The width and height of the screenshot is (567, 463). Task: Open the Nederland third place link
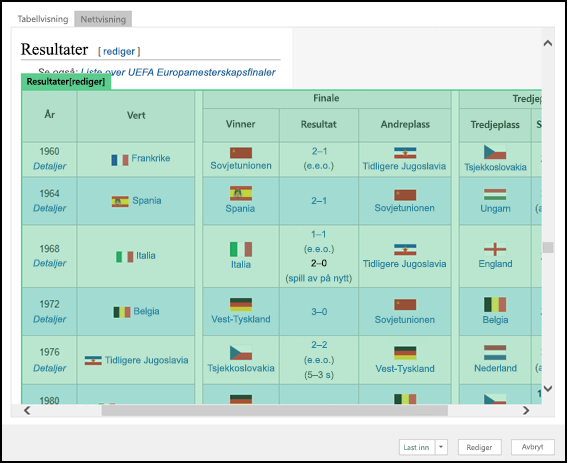coord(495,368)
